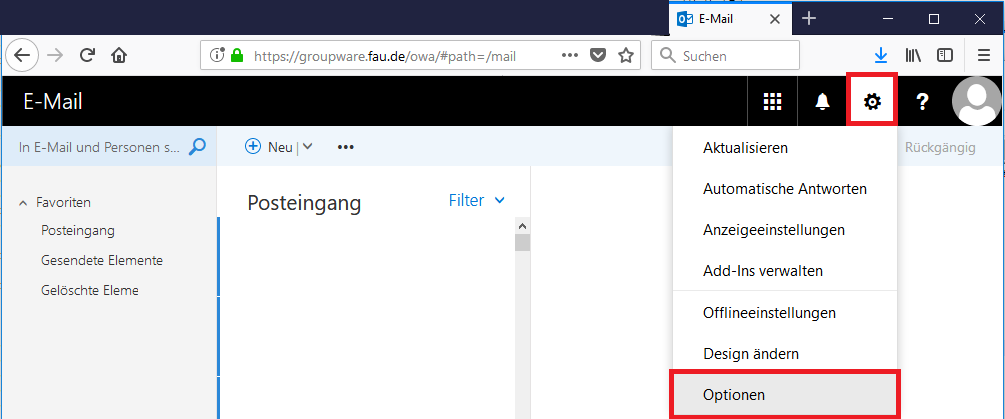The height and width of the screenshot is (419, 1005).
Task: Reload the page with browser refresh icon
Action: pos(87,56)
